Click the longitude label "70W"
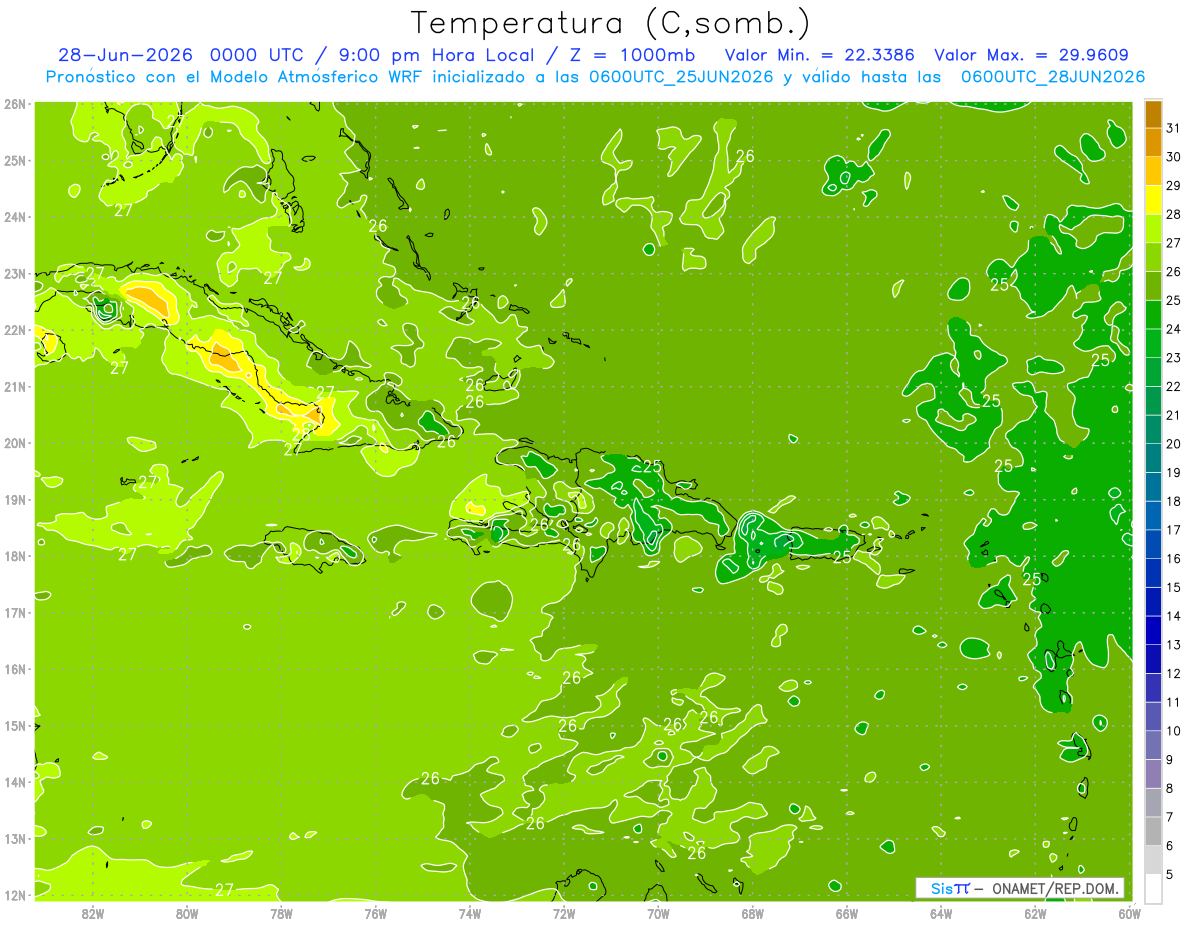 pyautogui.click(x=658, y=913)
